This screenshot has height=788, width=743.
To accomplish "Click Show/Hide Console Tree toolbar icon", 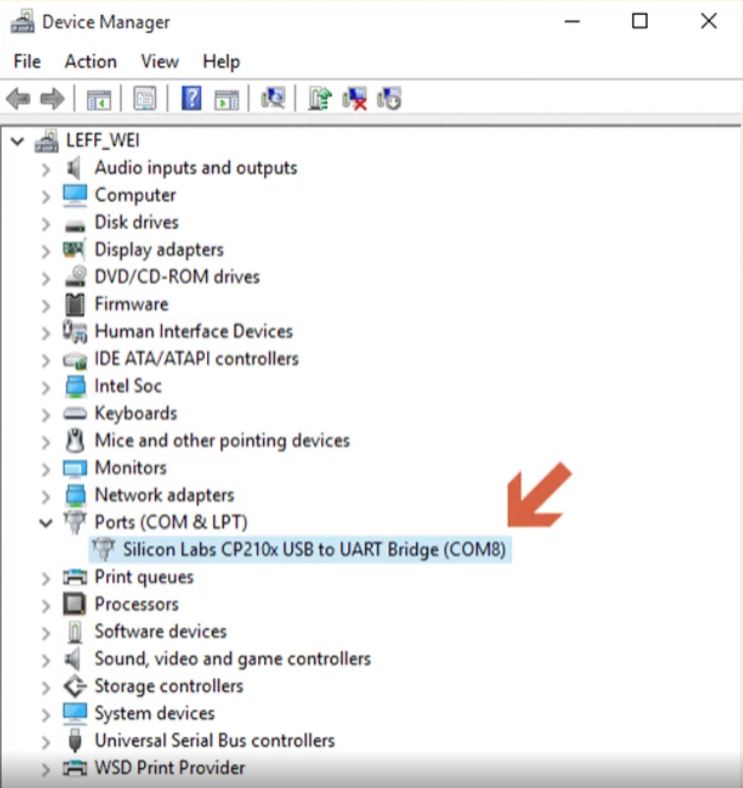I will [x=99, y=99].
